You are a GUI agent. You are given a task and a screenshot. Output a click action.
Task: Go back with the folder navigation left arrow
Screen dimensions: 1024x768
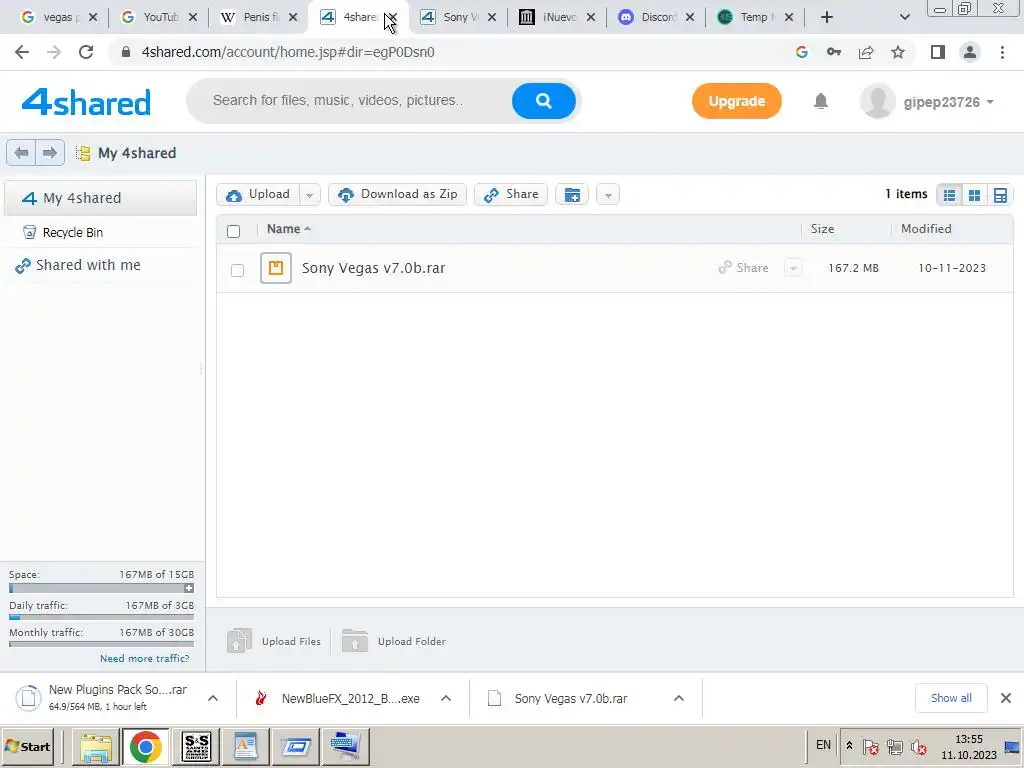(21, 153)
